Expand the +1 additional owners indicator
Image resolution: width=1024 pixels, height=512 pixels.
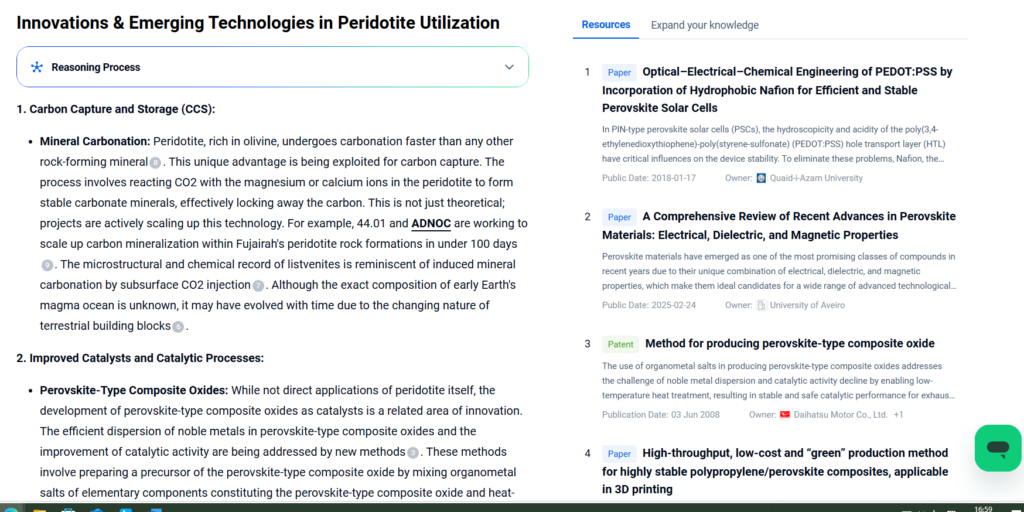[898, 414]
